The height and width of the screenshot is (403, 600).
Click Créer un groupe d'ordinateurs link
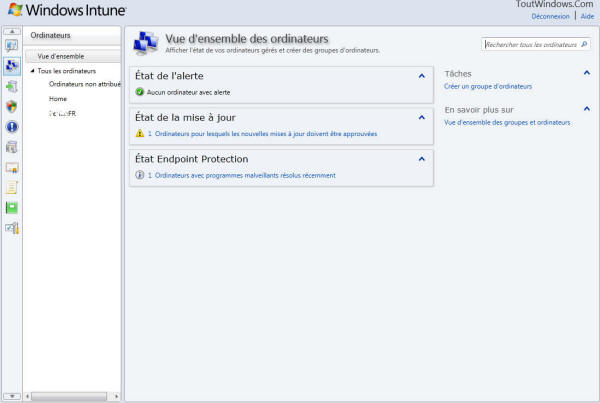(x=488, y=86)
